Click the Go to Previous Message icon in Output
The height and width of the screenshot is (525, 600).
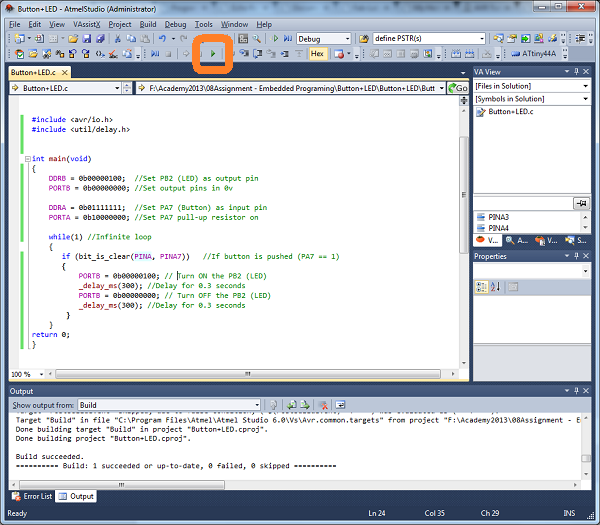click(x=292, y=405)
